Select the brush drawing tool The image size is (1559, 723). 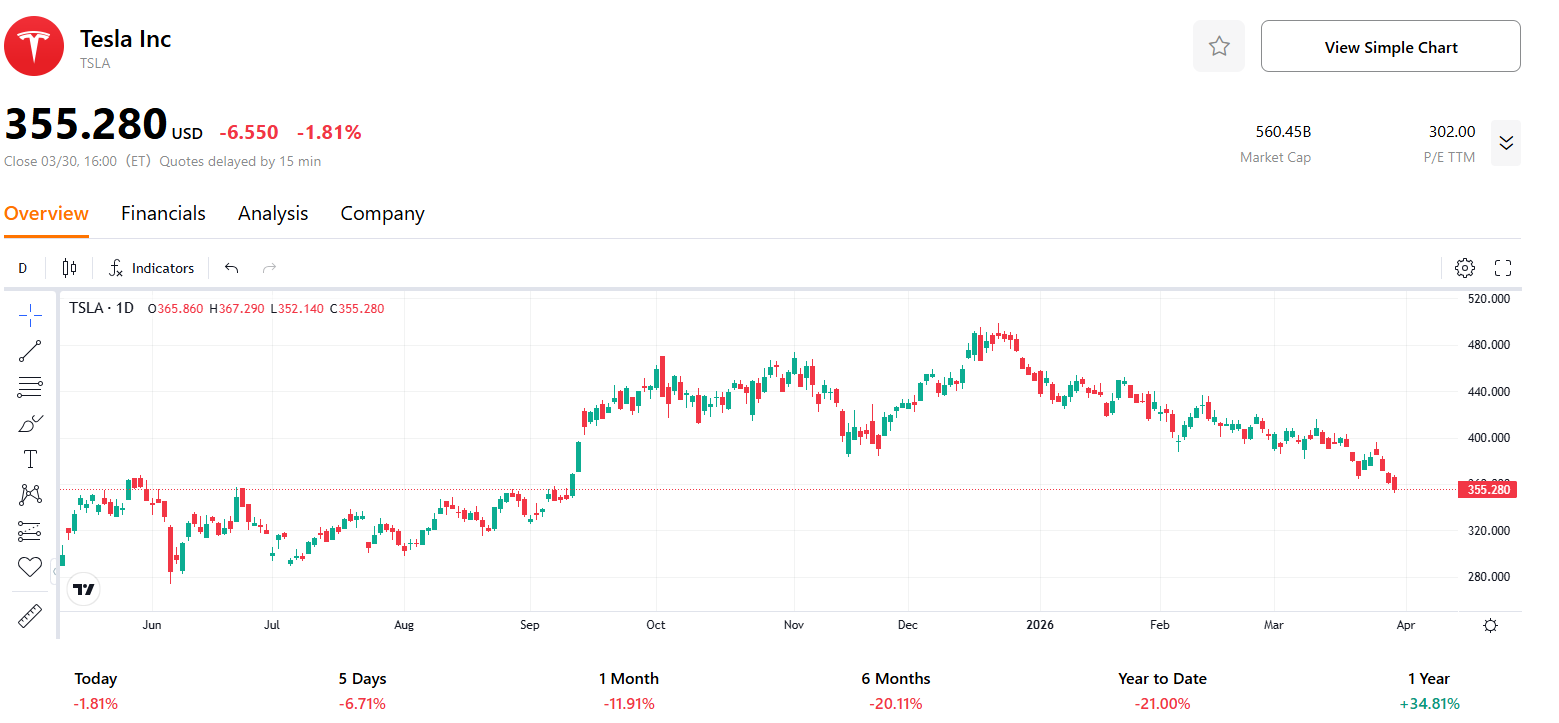[30, 423]
